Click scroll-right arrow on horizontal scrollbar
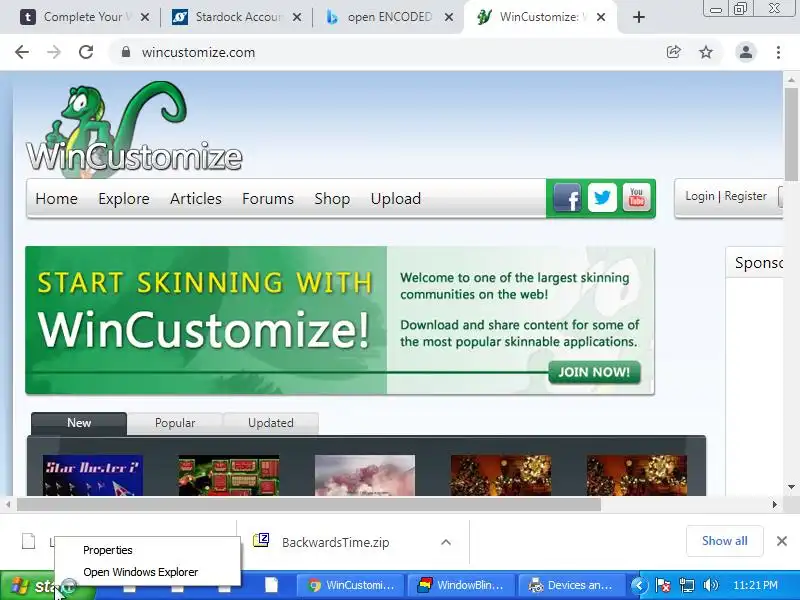Viewport: 800px width, 600px height. 774,505
